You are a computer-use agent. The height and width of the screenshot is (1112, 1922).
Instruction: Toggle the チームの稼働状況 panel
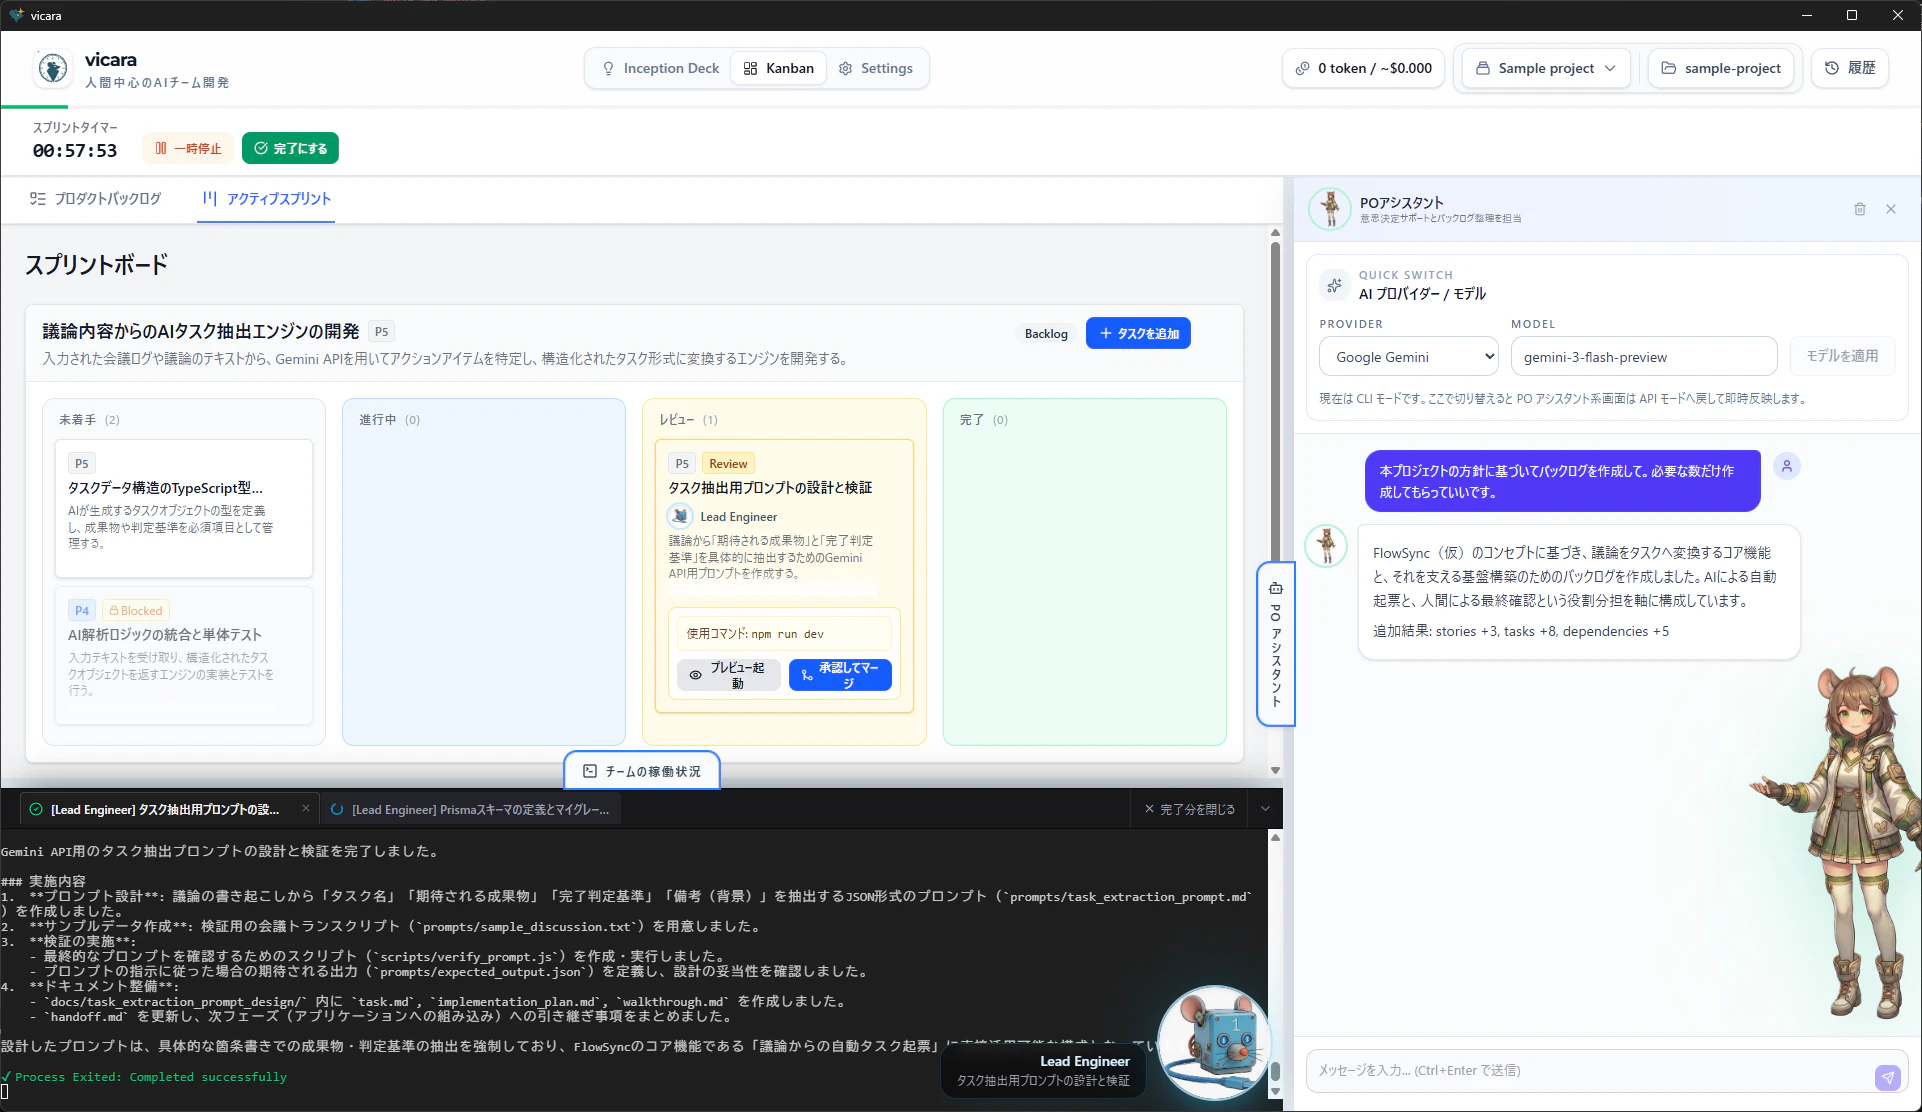tap(642, 771)
